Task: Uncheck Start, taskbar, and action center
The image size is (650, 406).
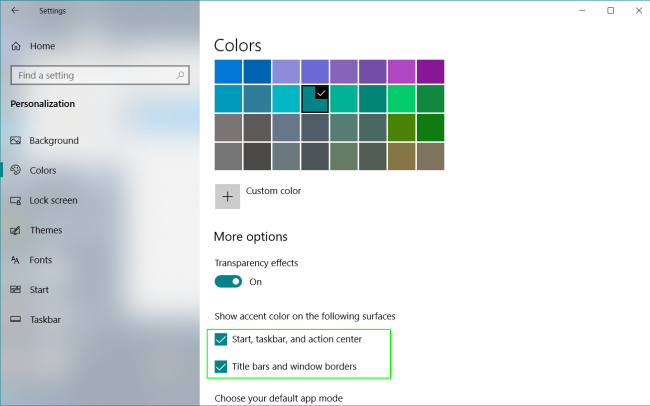Action: (x=221, y=339)
